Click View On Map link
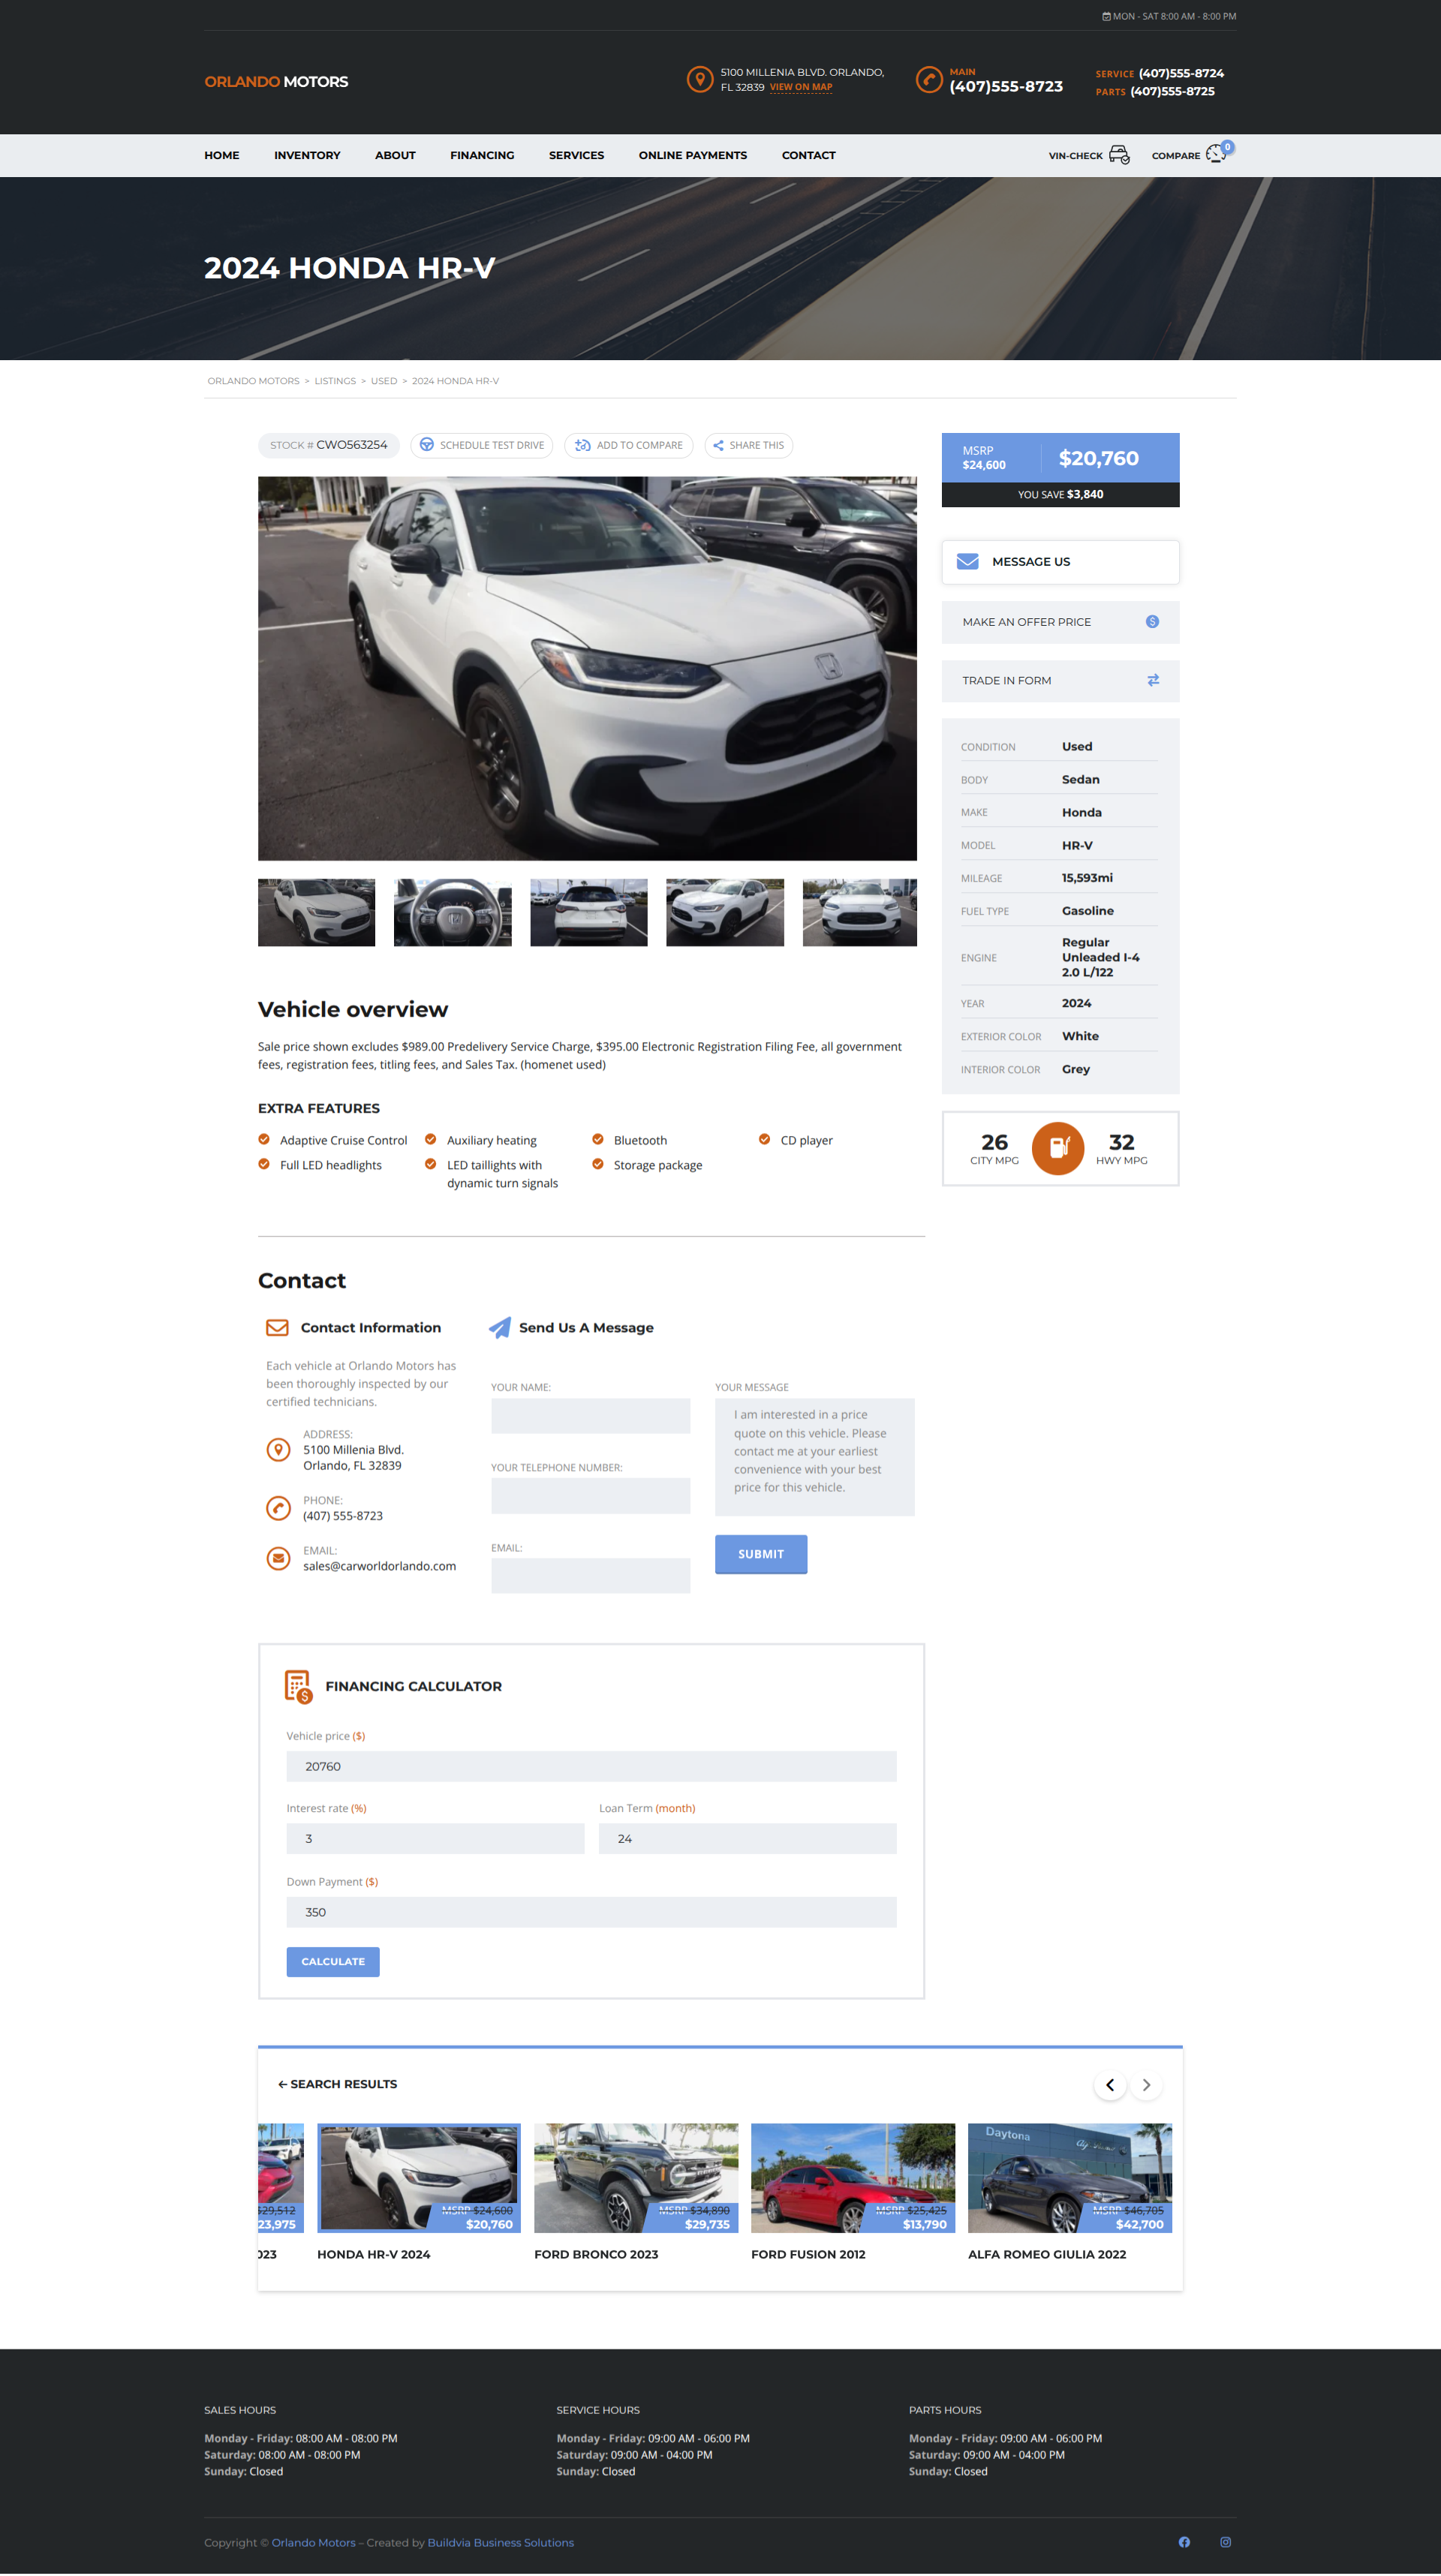1441x2576 pixels. (x=800, y=87)
